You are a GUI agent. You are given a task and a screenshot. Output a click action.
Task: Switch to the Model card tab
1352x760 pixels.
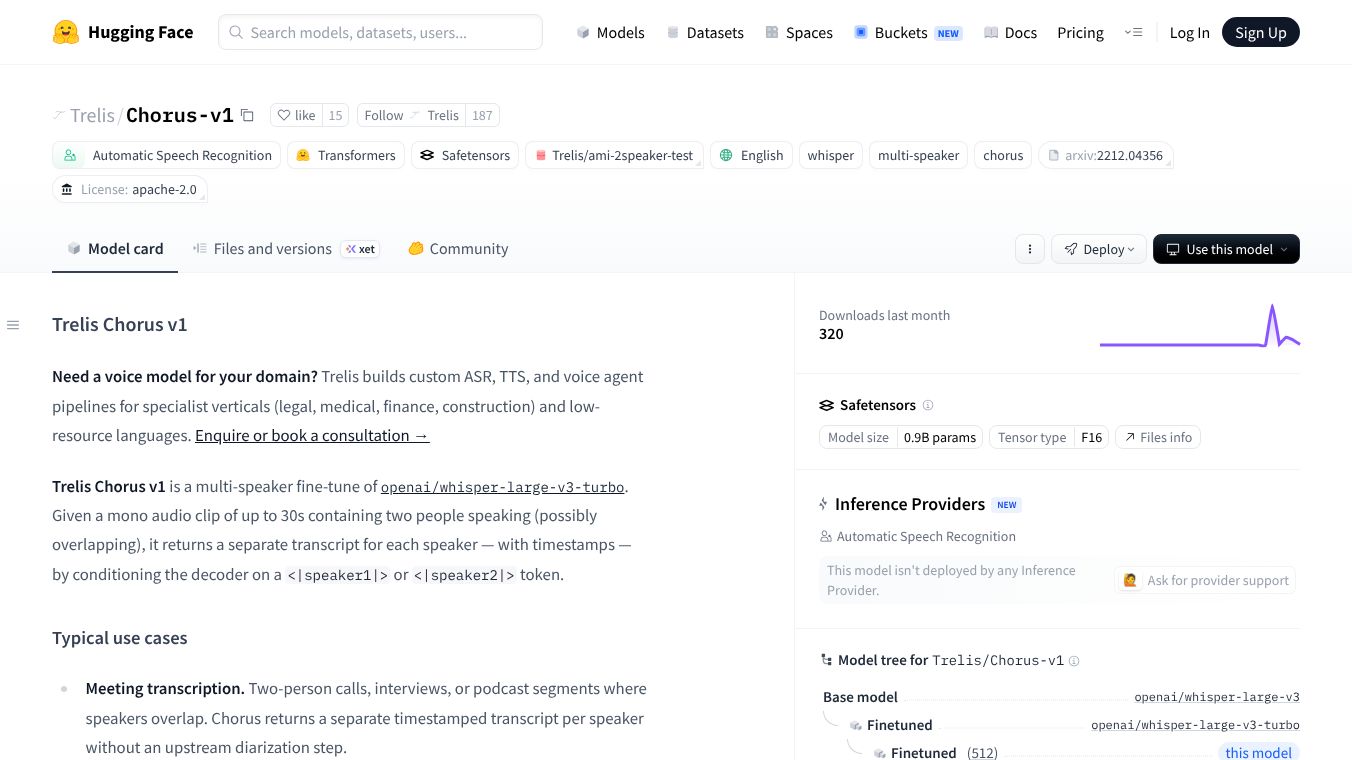(x=115, y=249)
